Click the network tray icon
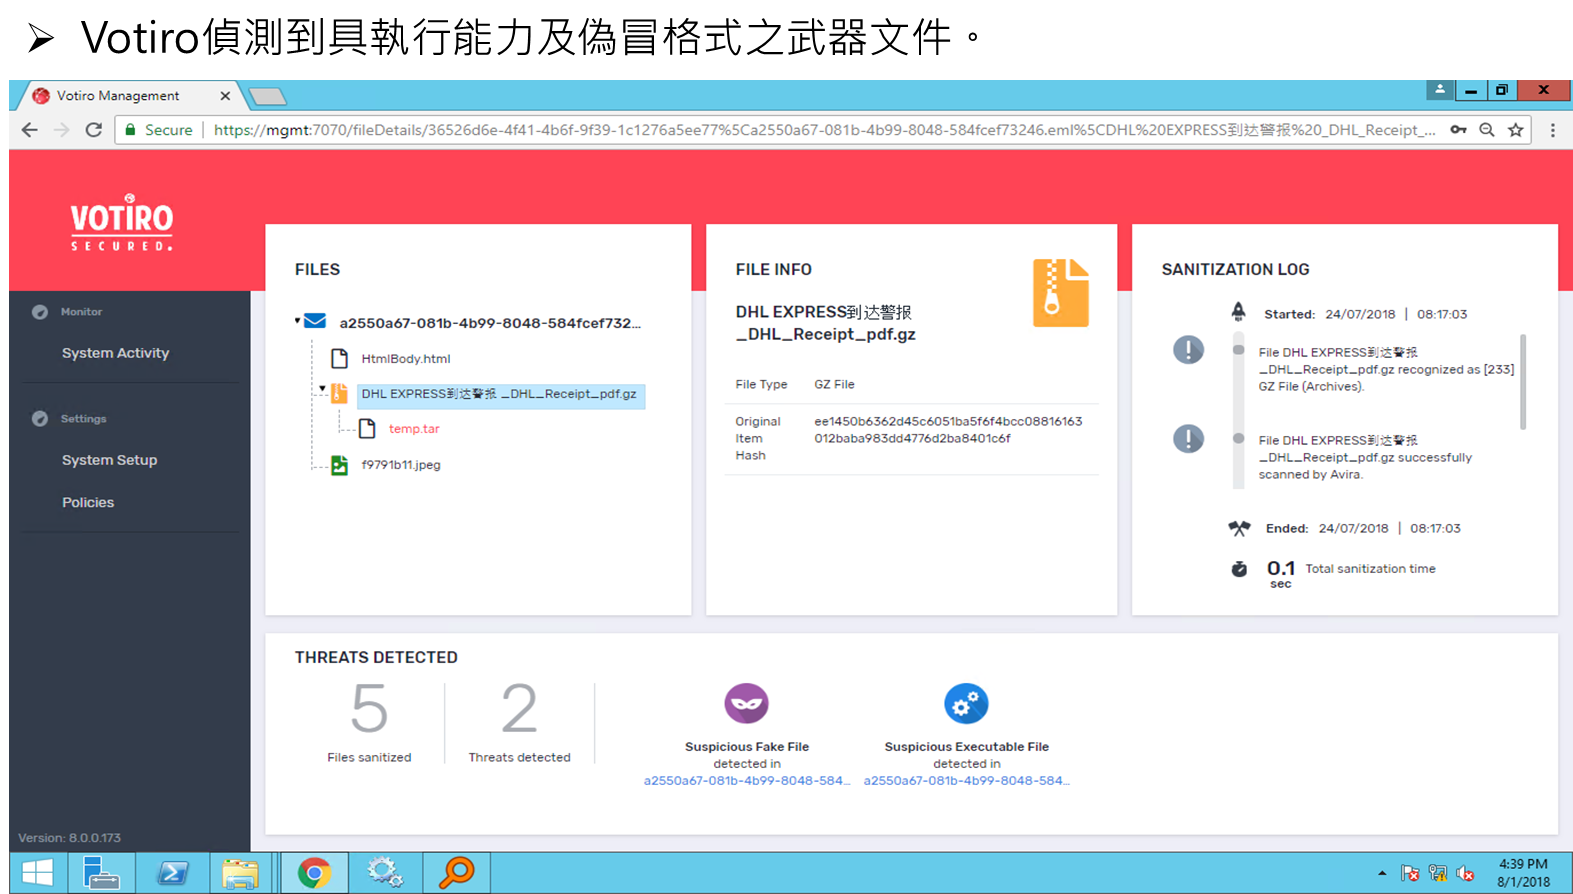This screenshot has height=894, width=1573. (x=1438, y=873)
